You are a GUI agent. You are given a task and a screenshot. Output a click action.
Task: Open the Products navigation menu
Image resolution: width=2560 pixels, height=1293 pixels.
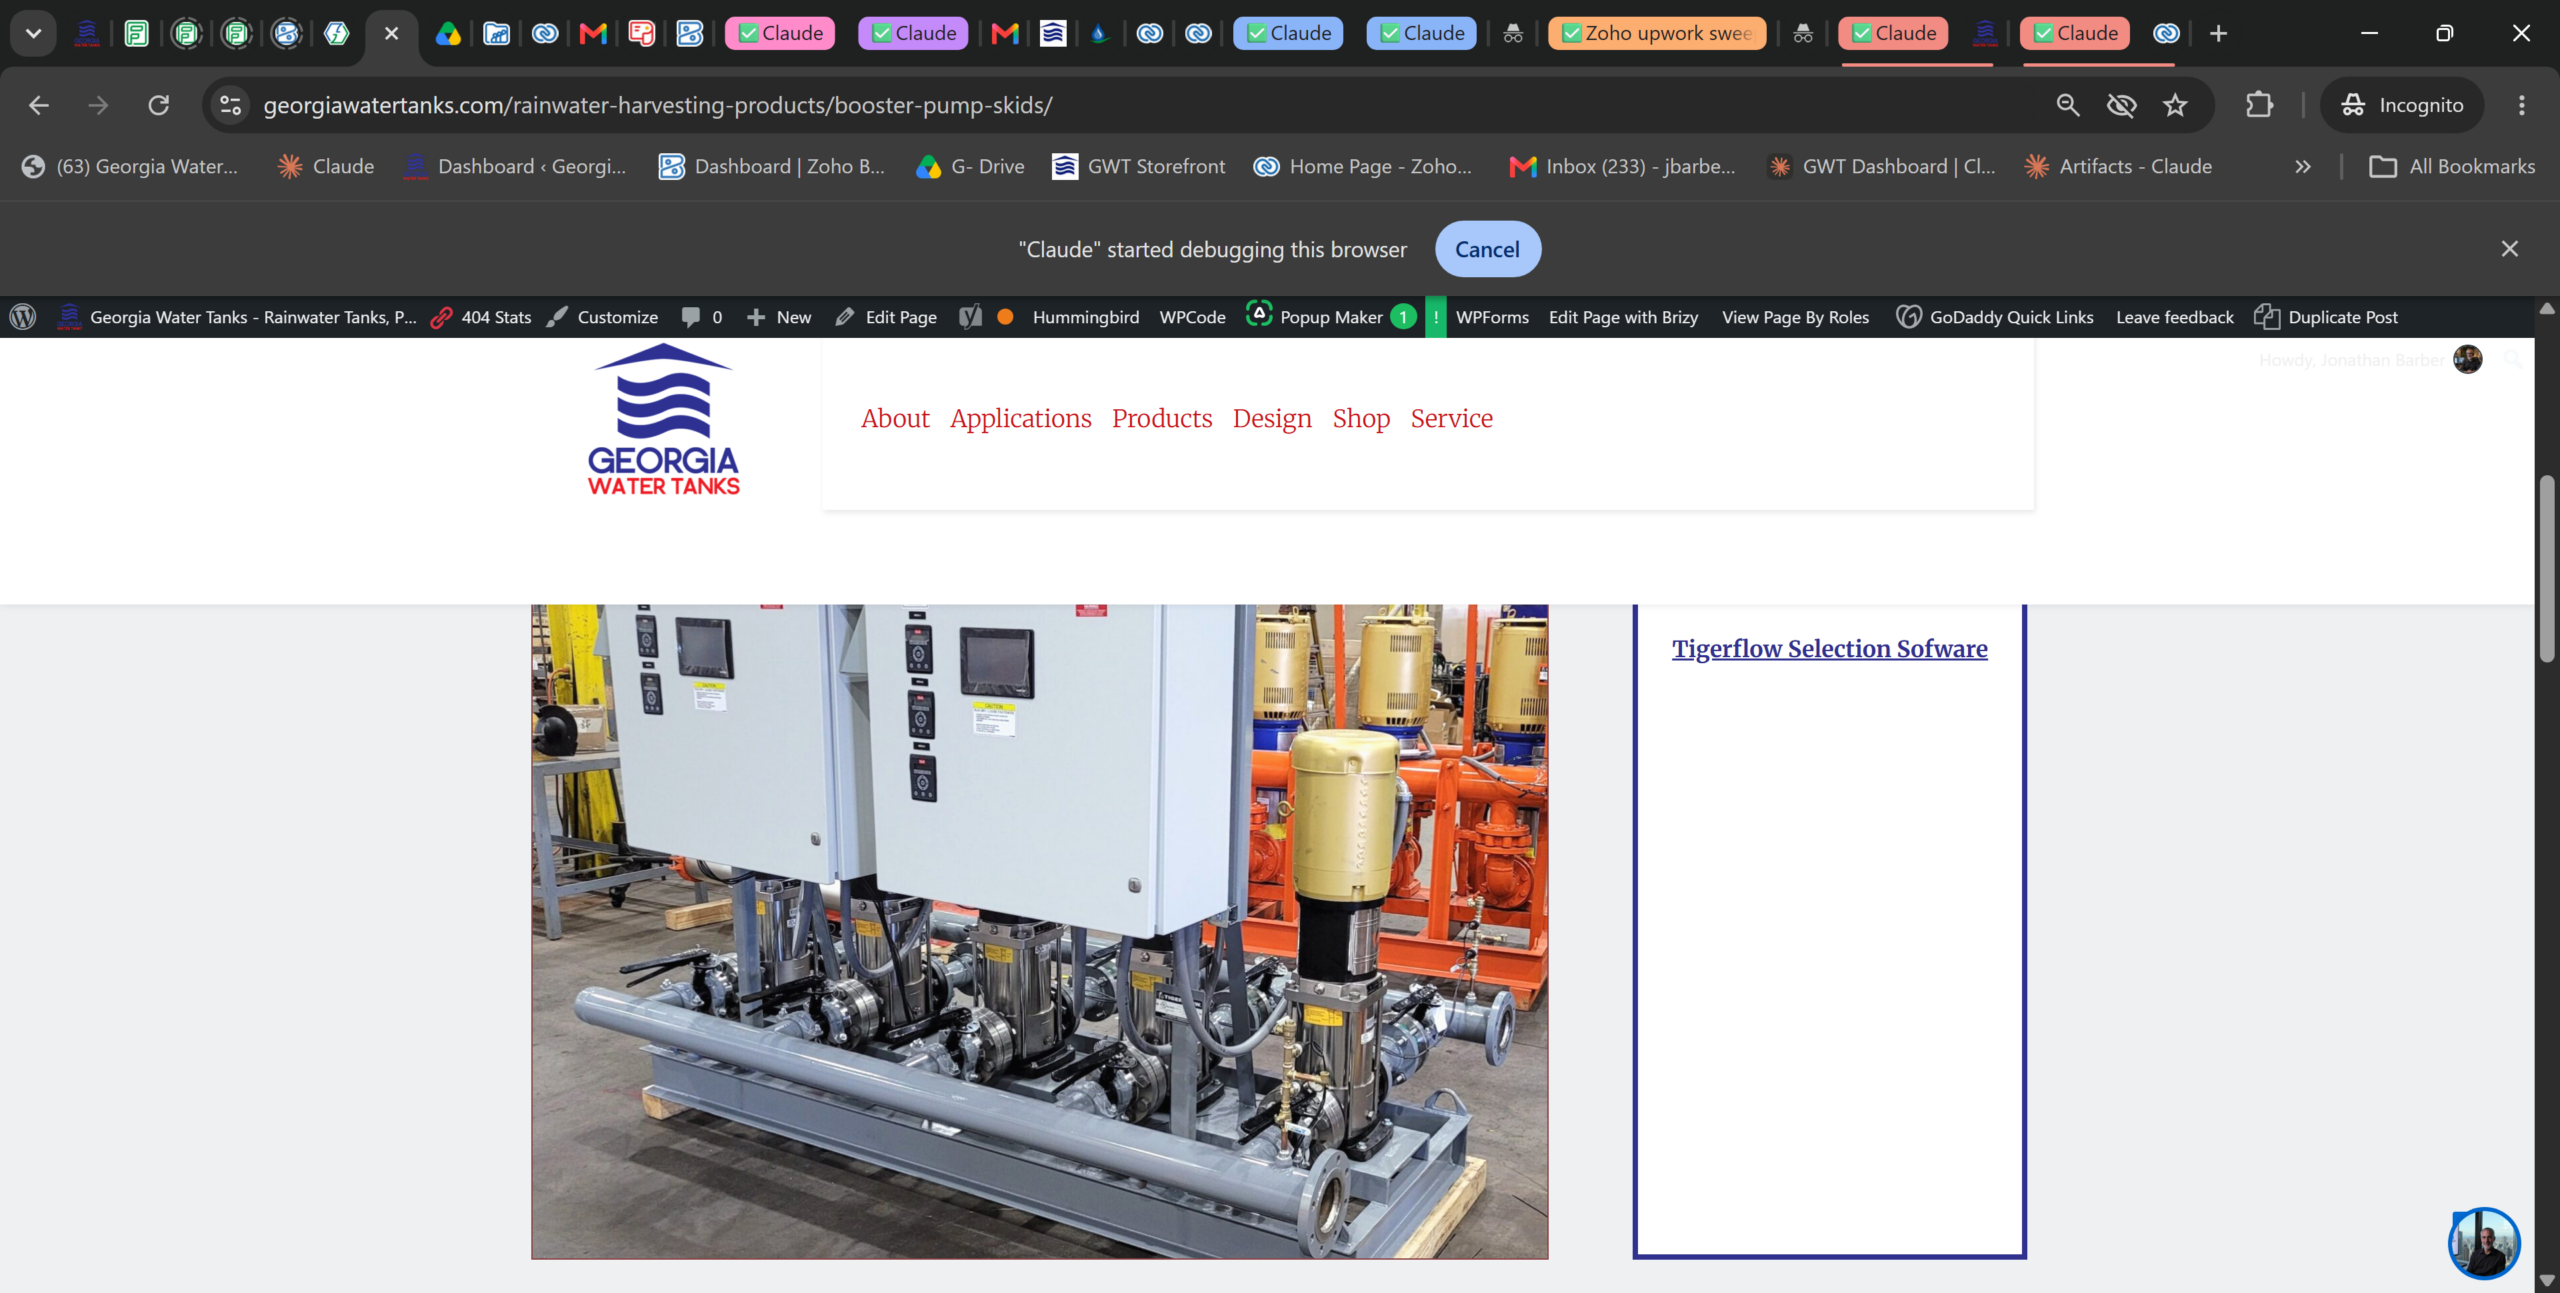(x=1162, y=418)
